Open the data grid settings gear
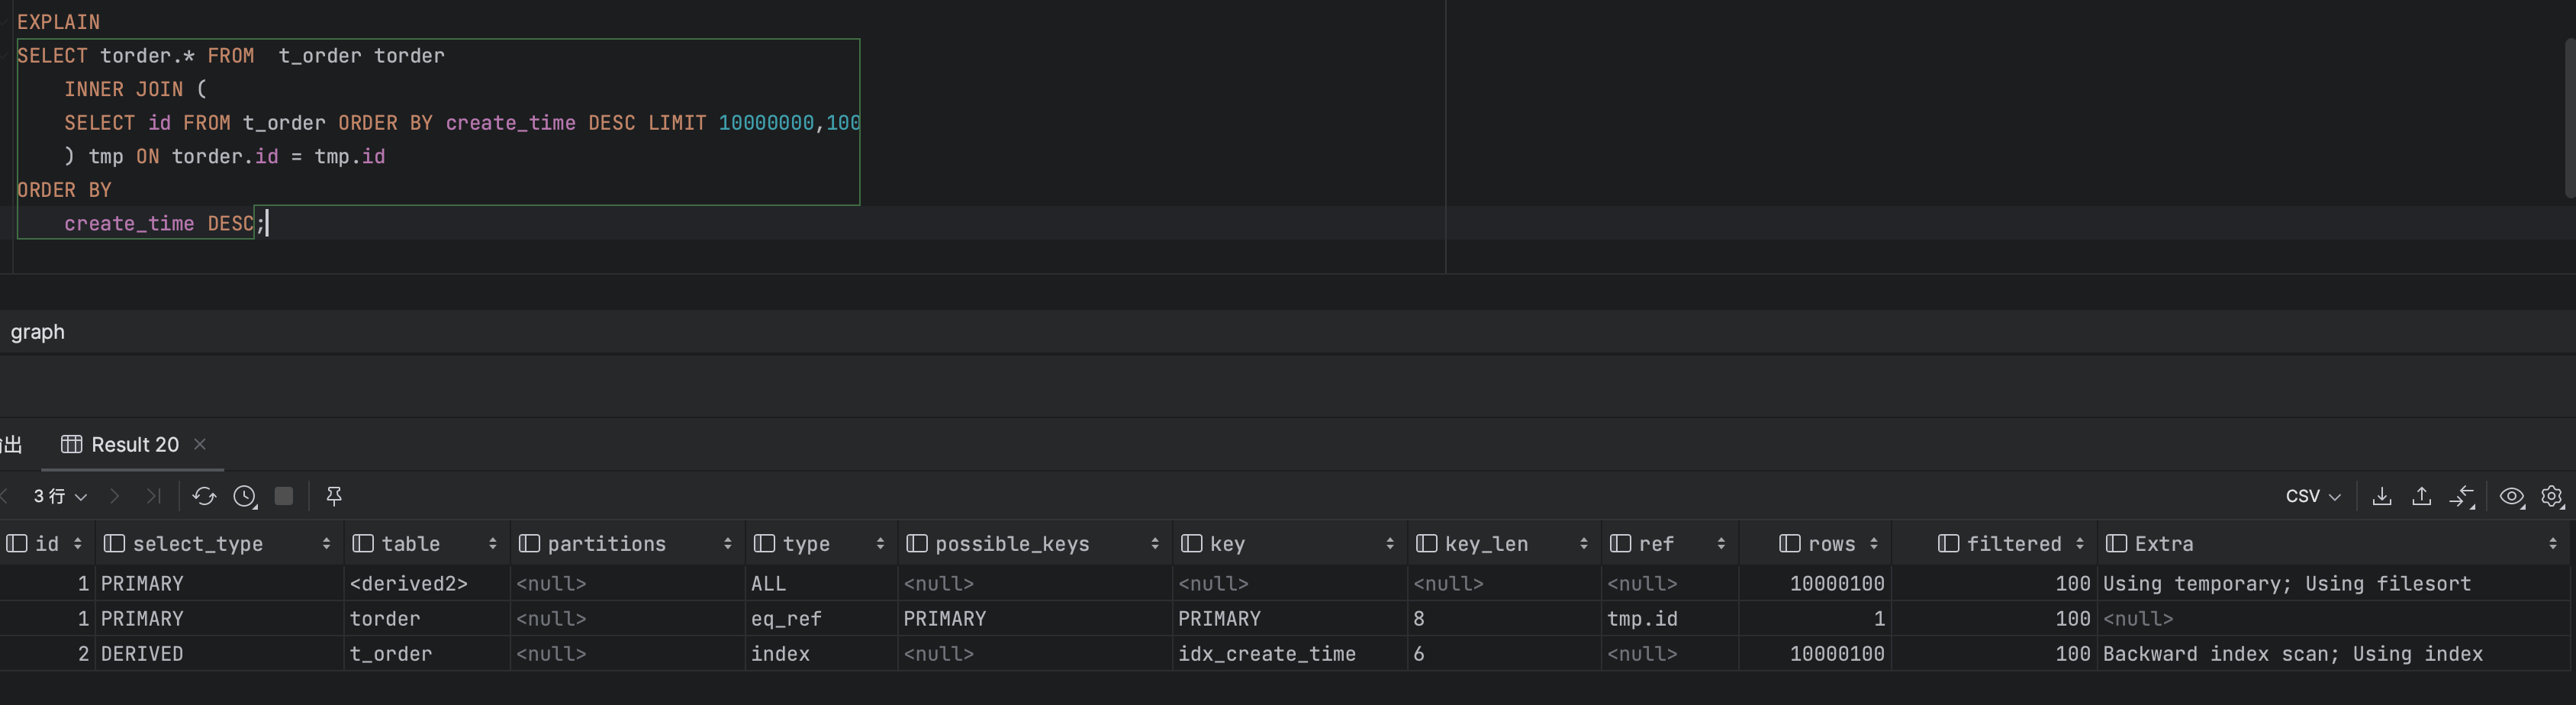2576x705 pixels. pos(2552,496)
